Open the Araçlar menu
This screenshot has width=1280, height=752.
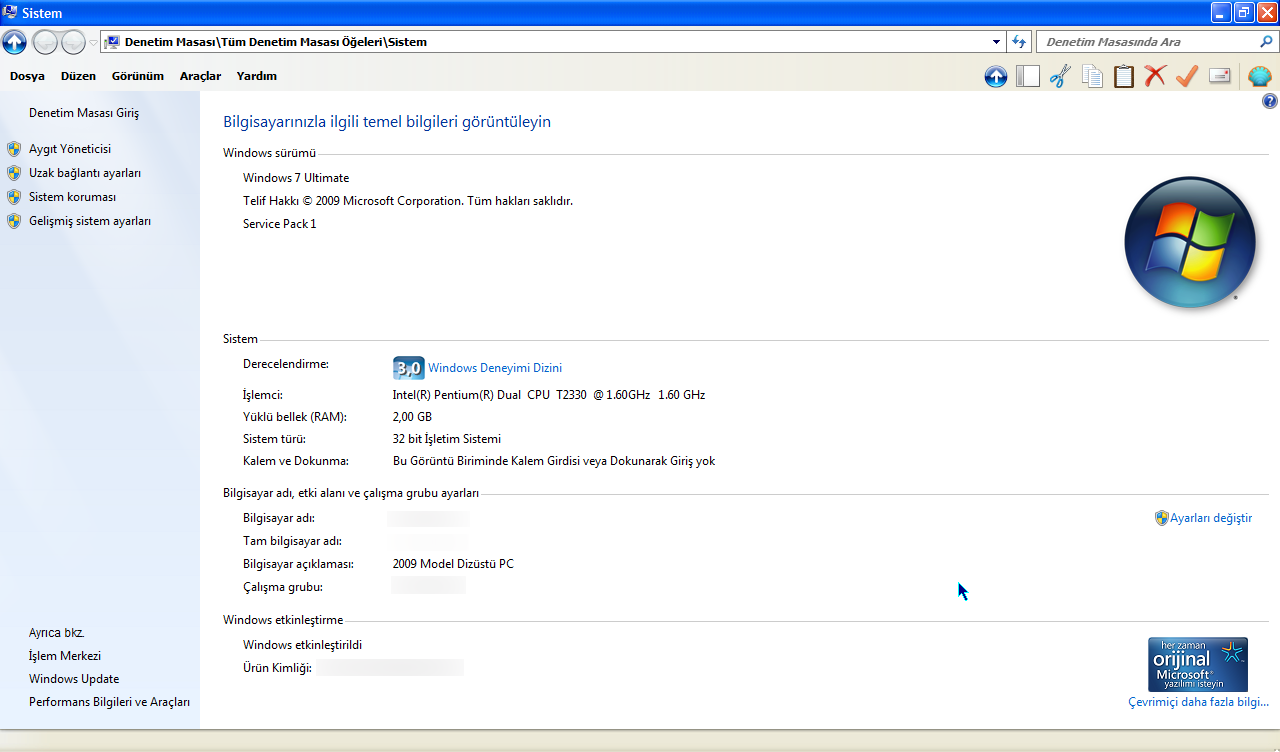[x=200, y=76]
